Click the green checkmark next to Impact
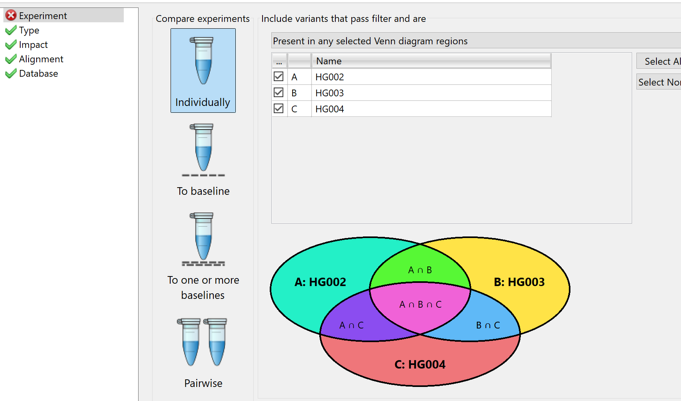The image size is (681, 401). (11, 45)
